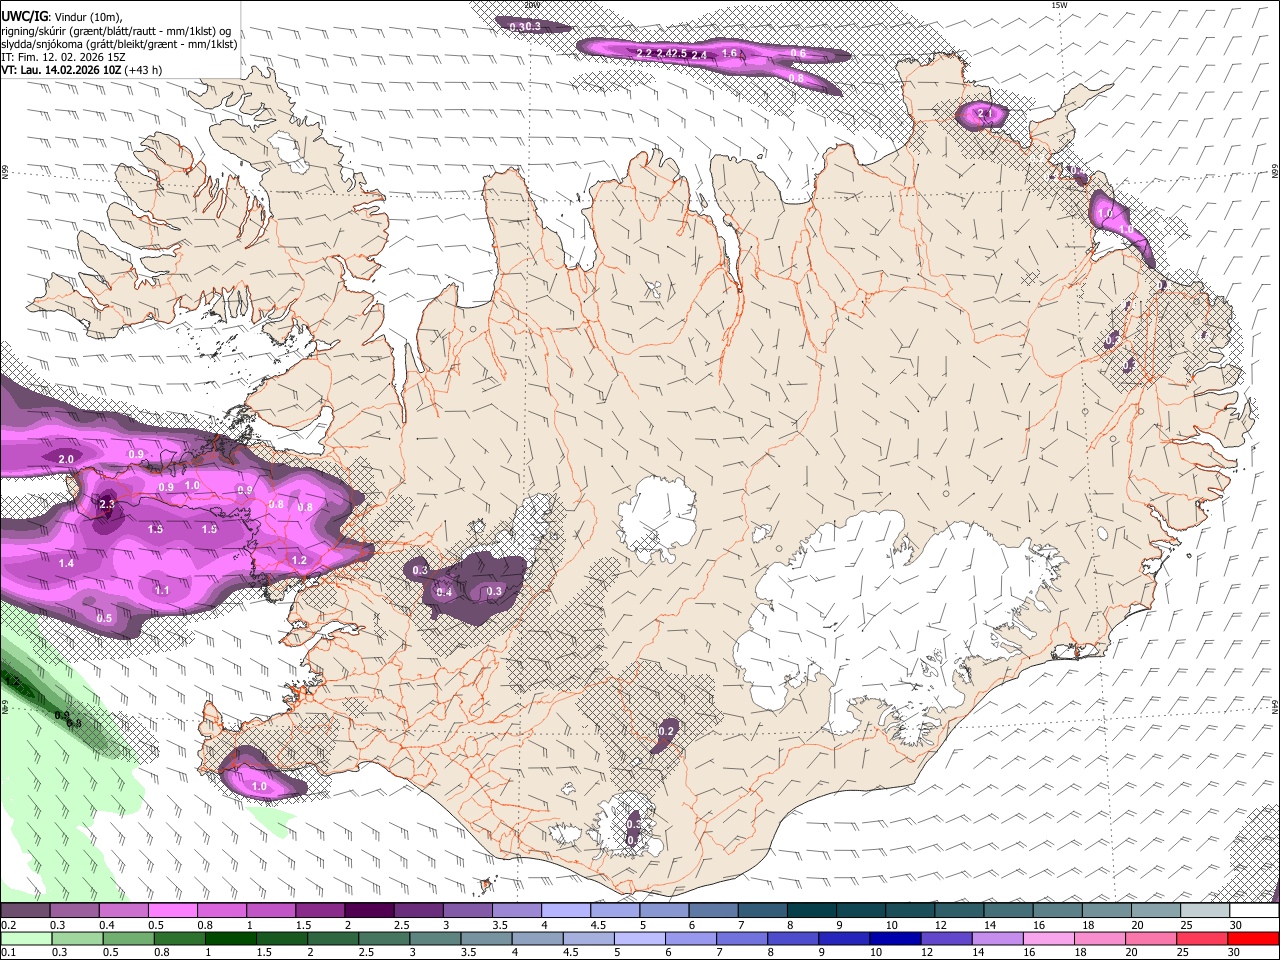Image resolution: width=1280 pixels, height=960 pixels.
Task: Click the 1.2 snowfall value near the west coast
Action: (x=300, y=561)
